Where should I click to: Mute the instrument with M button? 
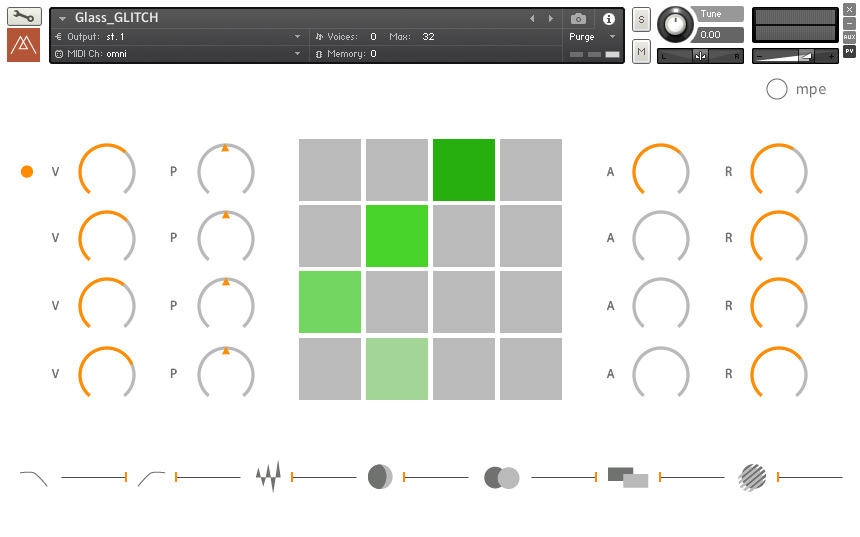(x=641, y=52)
